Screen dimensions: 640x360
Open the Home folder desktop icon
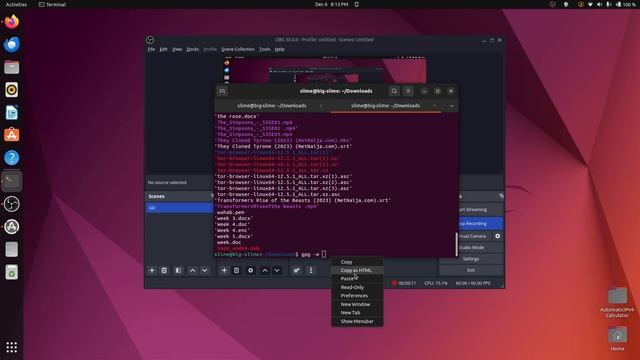click(618, 339)
